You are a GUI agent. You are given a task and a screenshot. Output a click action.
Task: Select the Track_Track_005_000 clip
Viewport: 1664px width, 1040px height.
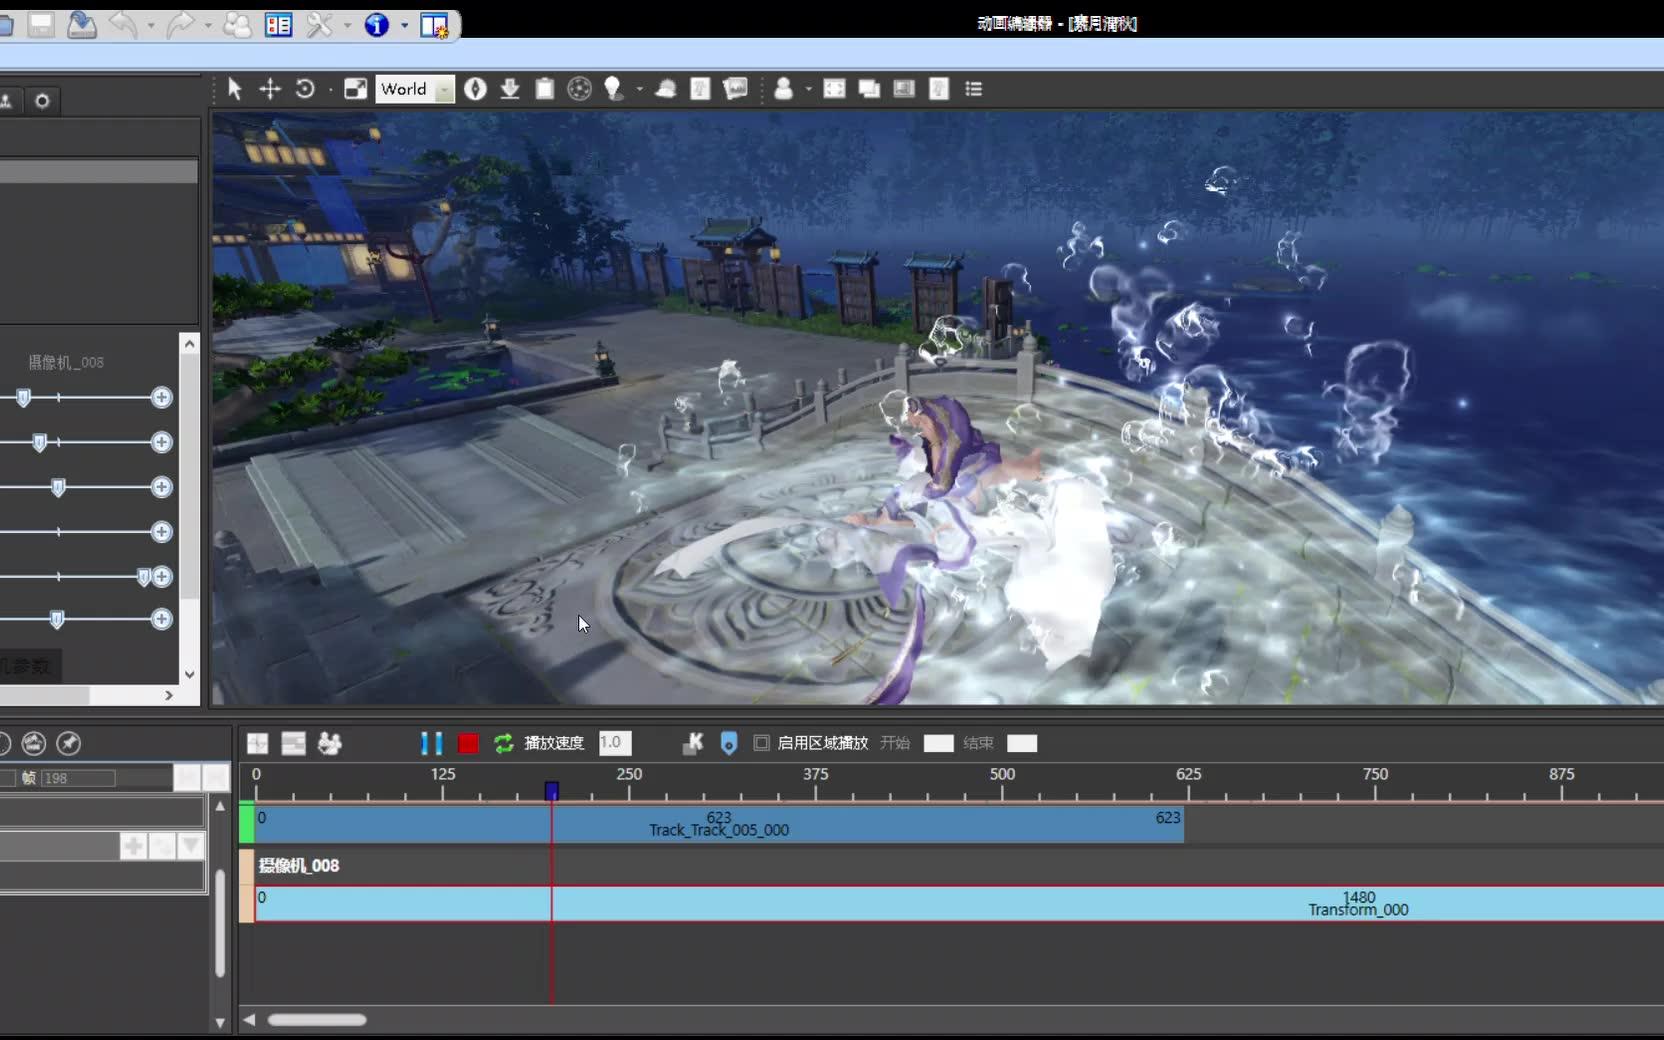719,825
